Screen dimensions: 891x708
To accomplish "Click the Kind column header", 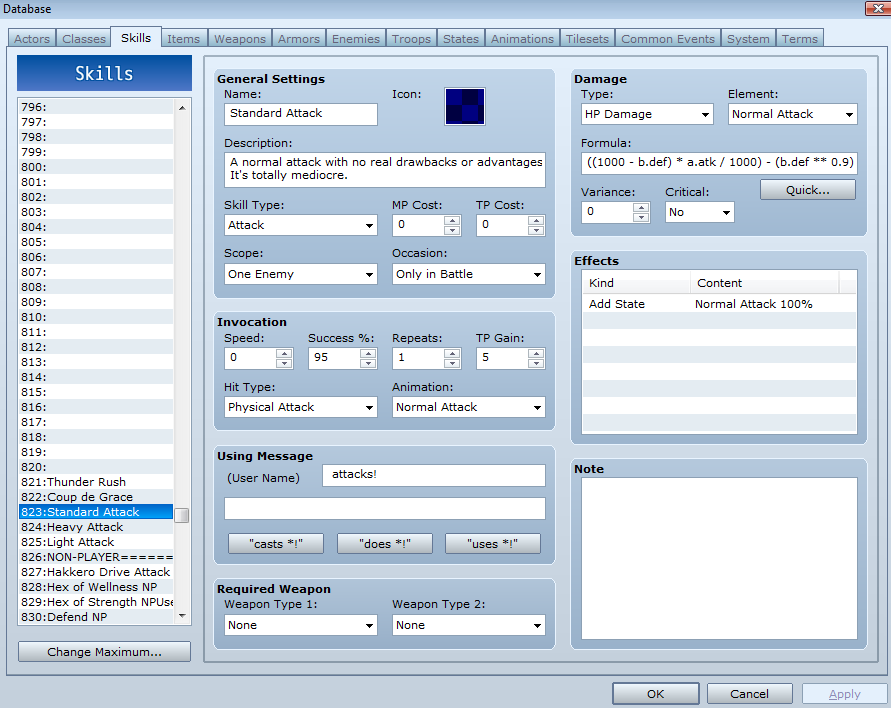I will pos(636,283).
